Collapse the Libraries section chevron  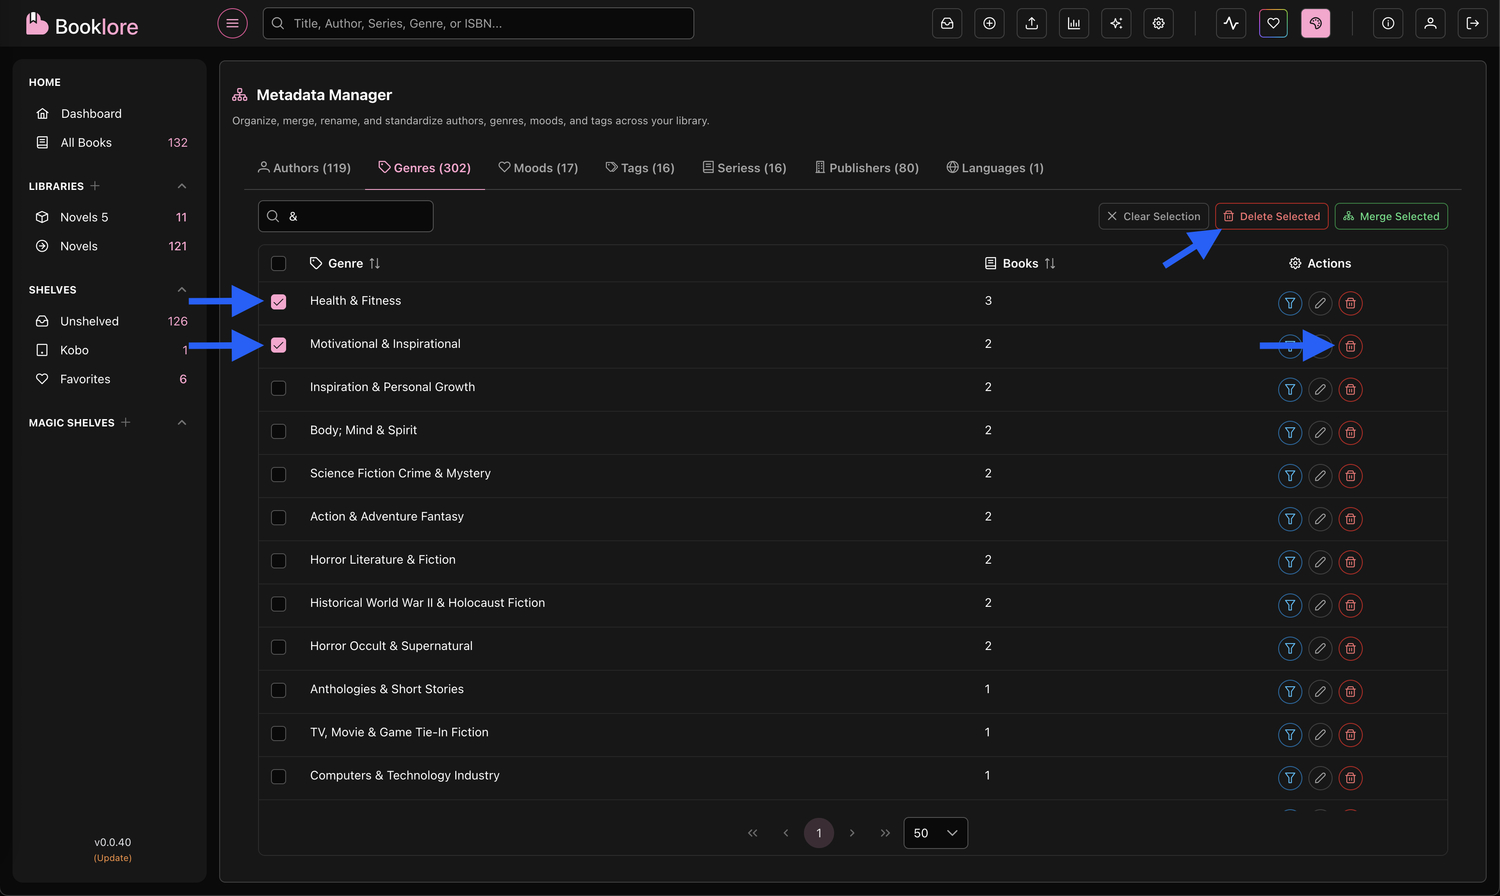tap(182, 186)
